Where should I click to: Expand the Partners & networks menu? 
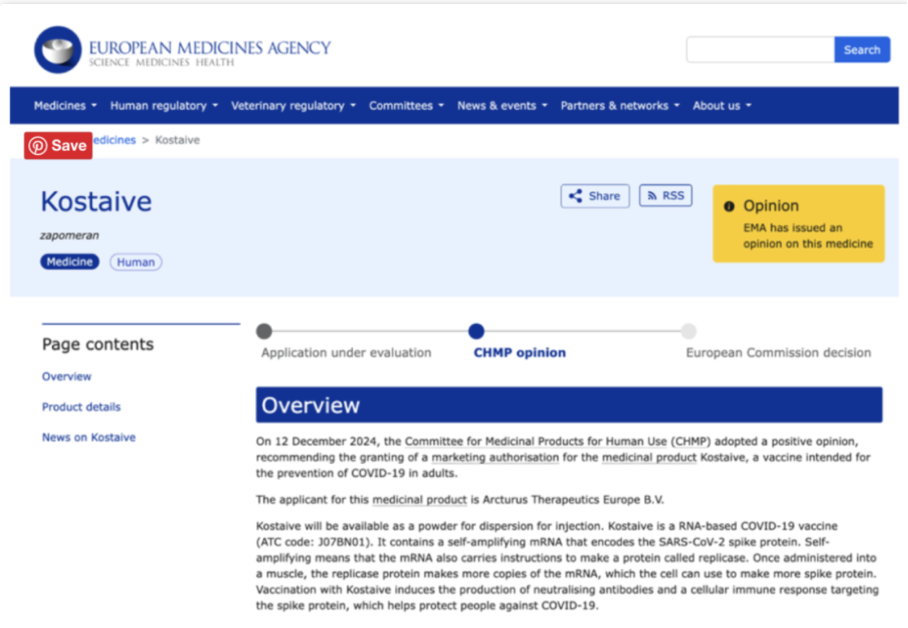click(x=620, y=105)
